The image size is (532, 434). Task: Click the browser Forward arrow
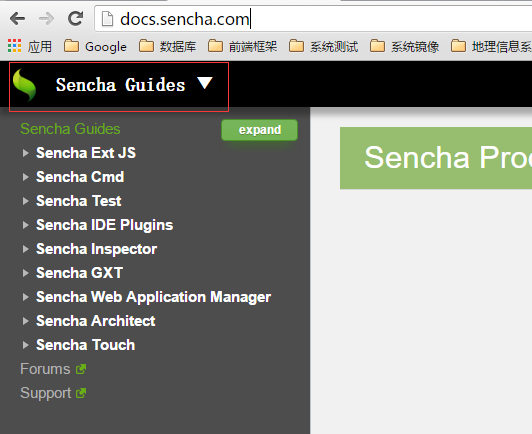click(x=46, y=19)
